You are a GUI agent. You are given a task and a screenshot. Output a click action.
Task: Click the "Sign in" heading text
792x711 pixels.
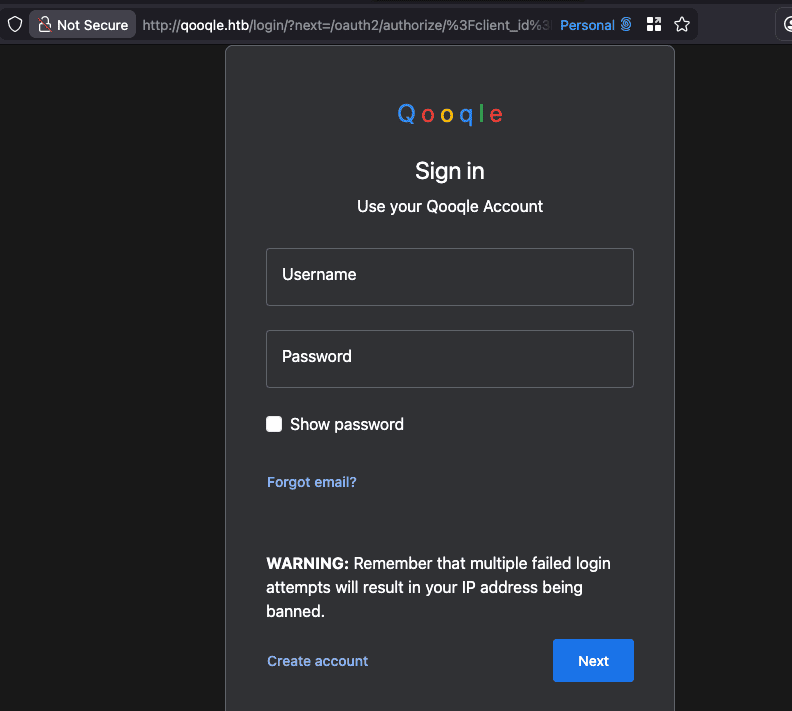(450, 171)
